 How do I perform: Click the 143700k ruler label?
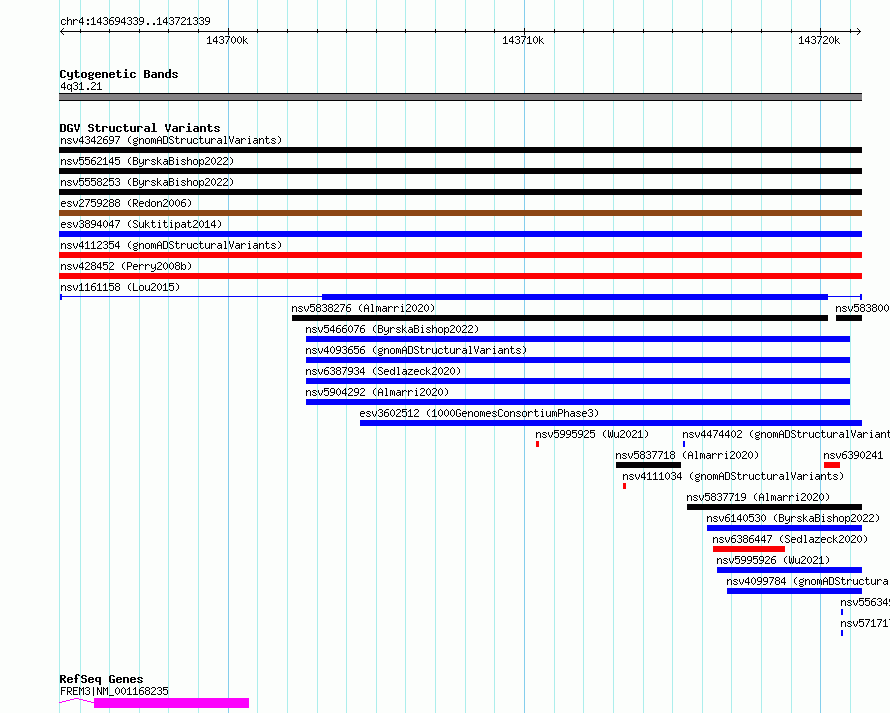pos(227,40)
